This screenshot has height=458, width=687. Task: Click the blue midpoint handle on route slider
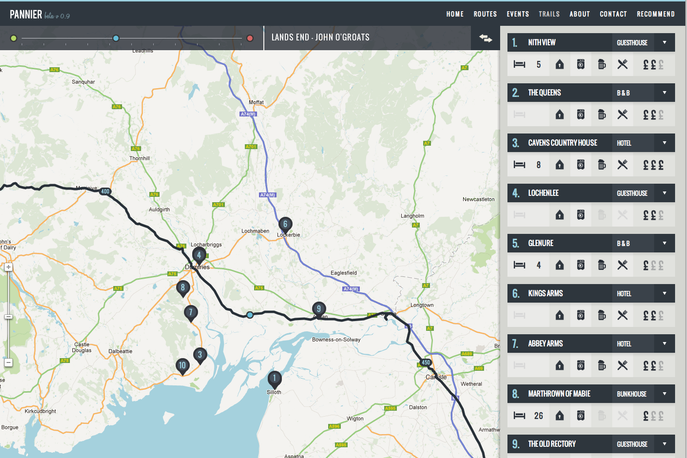[x=116, y=38]
